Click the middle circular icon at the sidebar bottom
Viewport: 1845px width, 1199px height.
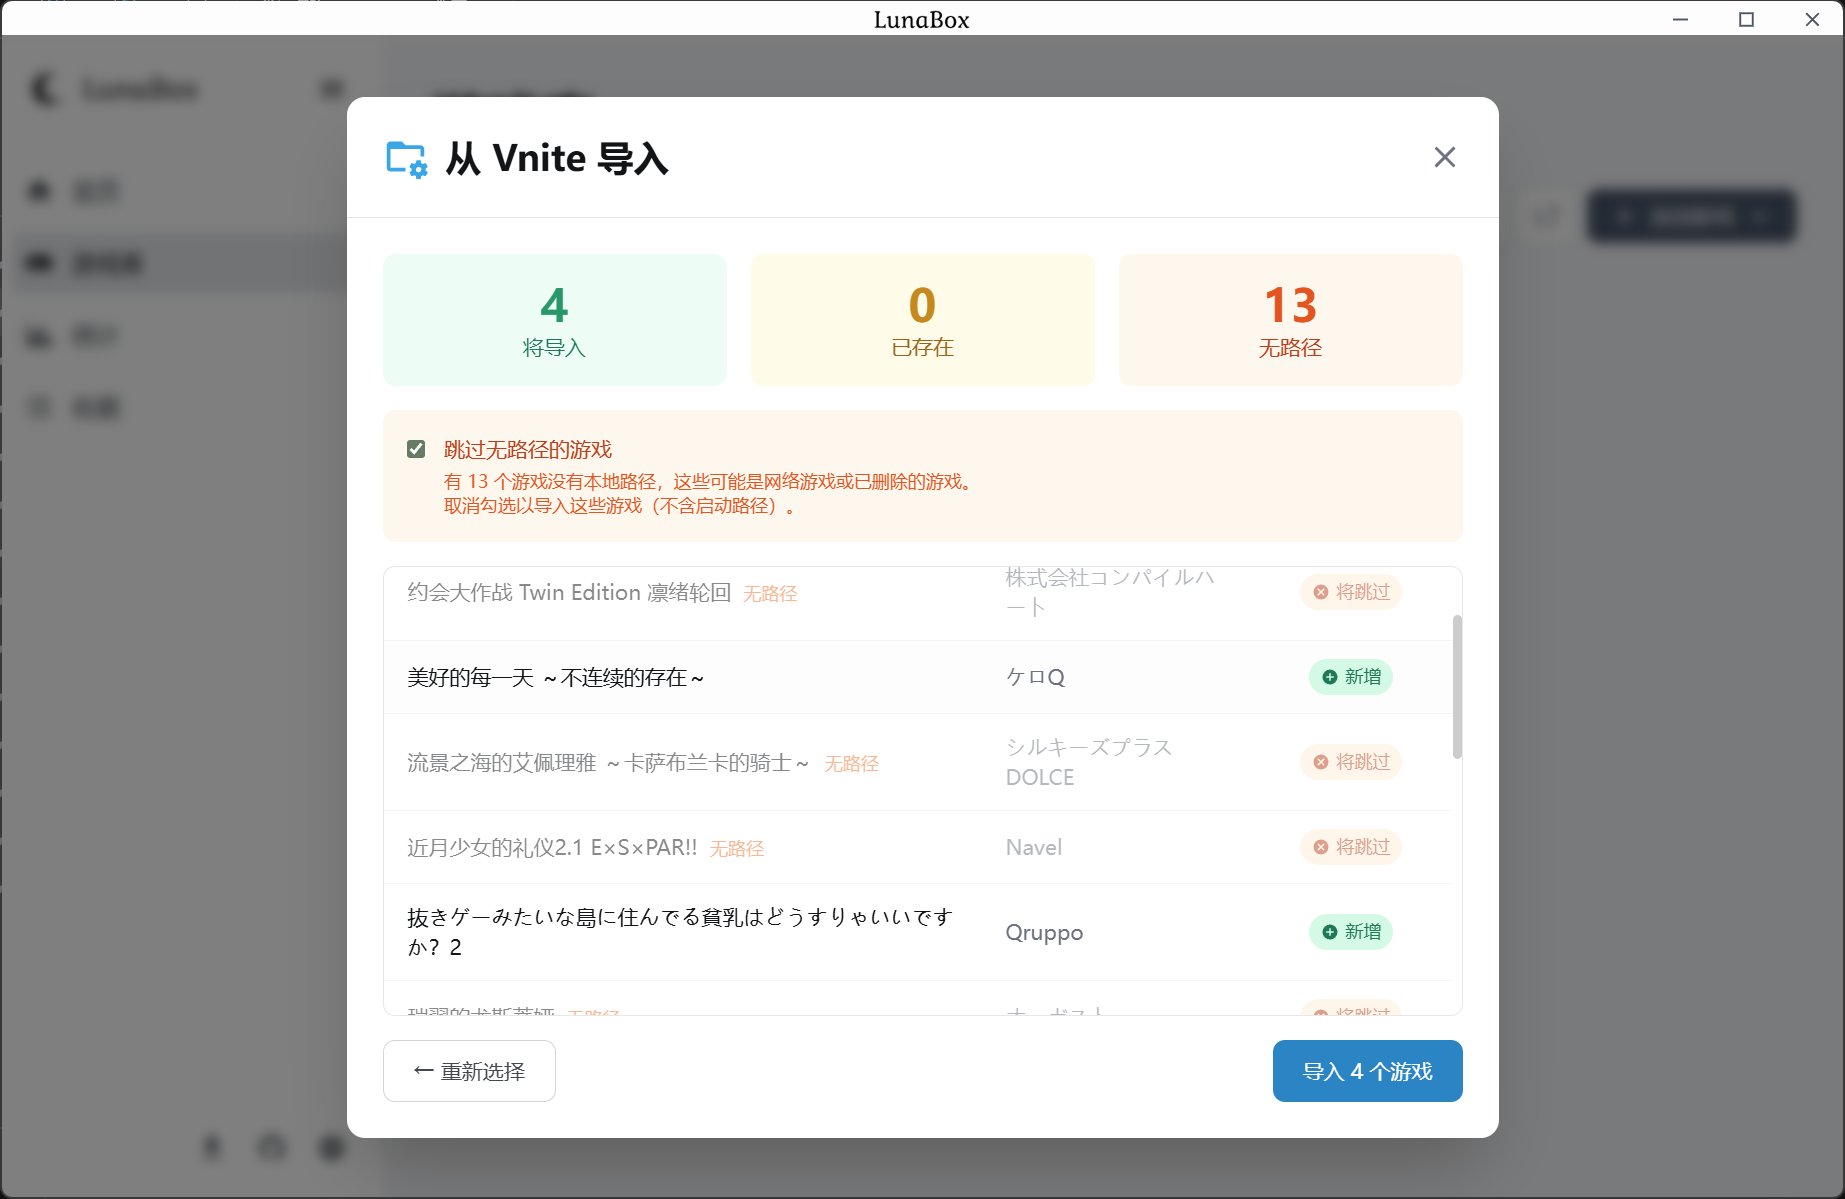click(271, 1147)
